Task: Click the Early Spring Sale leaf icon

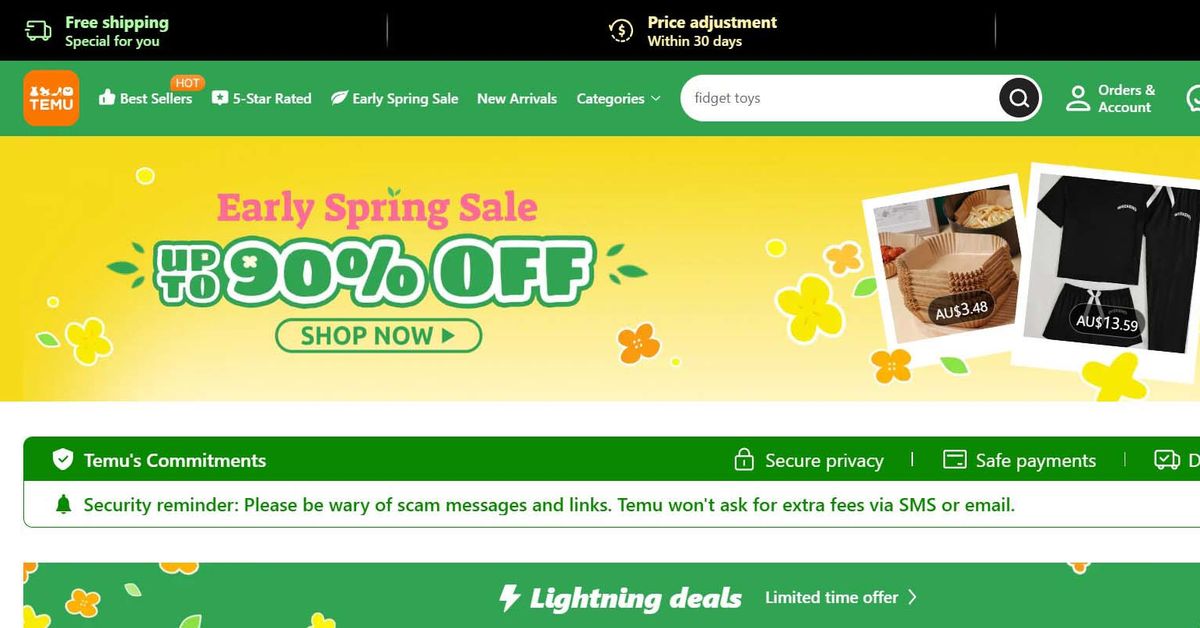Action: click(340, 98)
